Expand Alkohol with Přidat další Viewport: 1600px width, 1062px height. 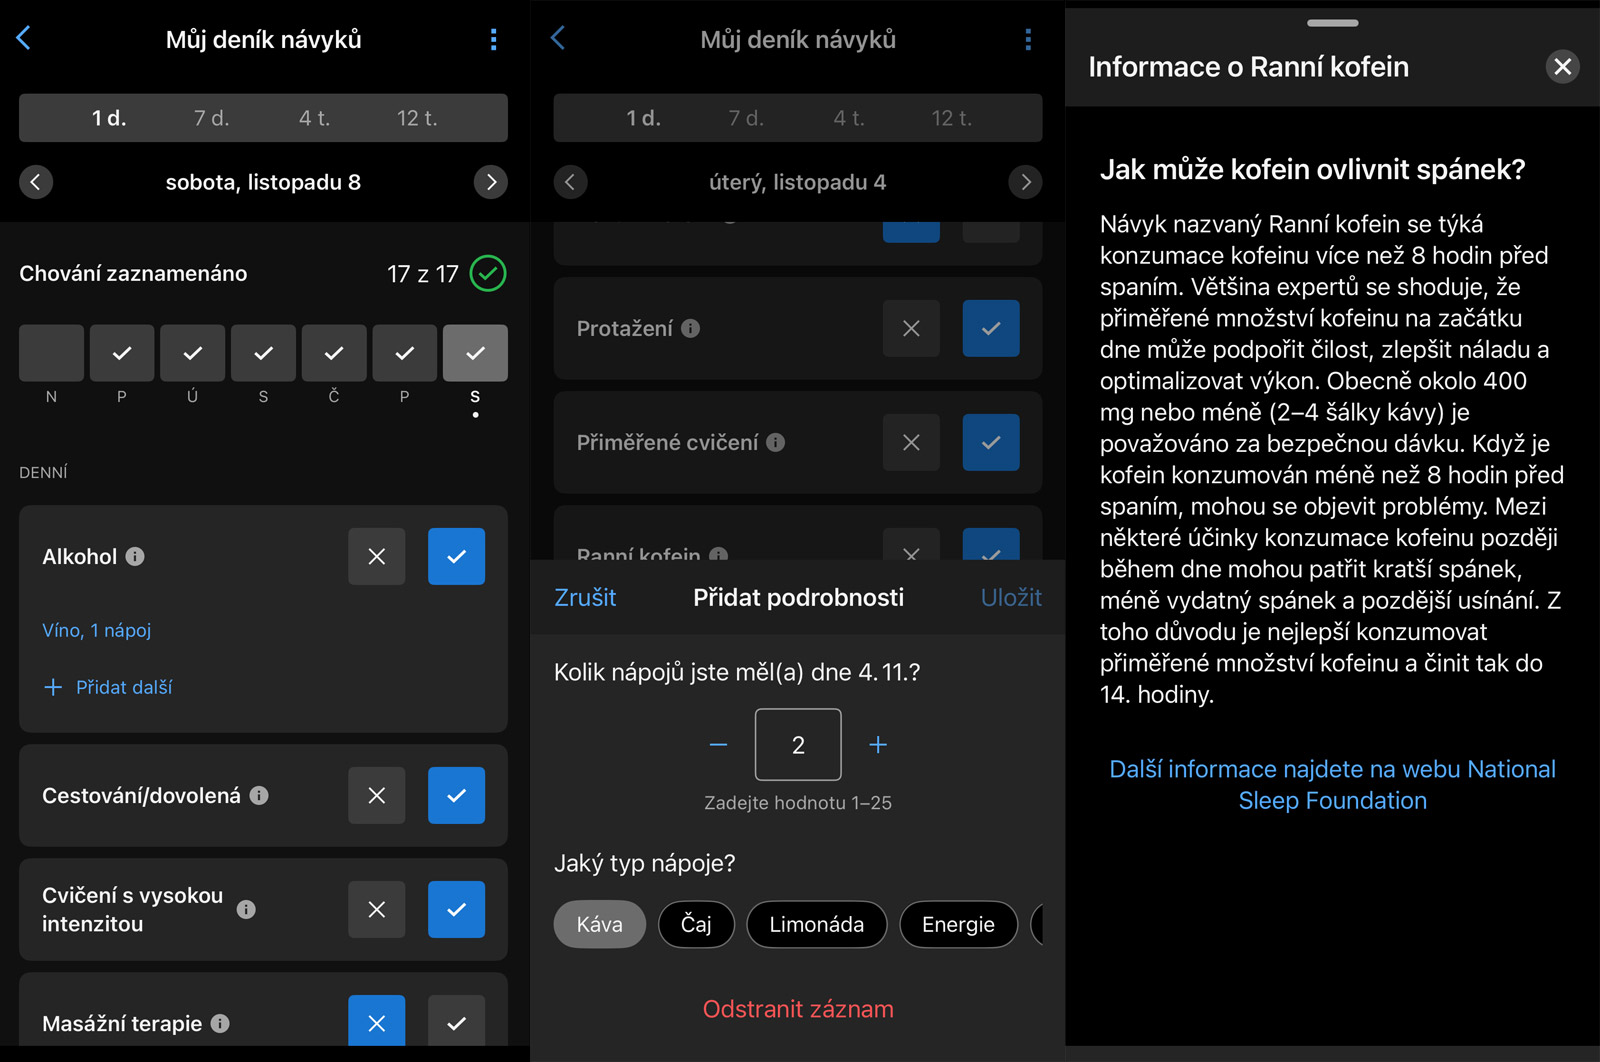click(x=108, y=688)
